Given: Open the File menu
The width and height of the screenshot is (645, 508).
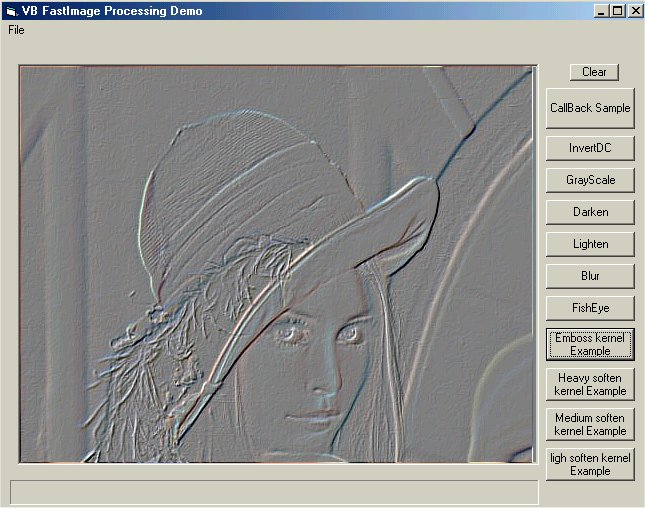Looking at the screenshot, I should [16, 30].
